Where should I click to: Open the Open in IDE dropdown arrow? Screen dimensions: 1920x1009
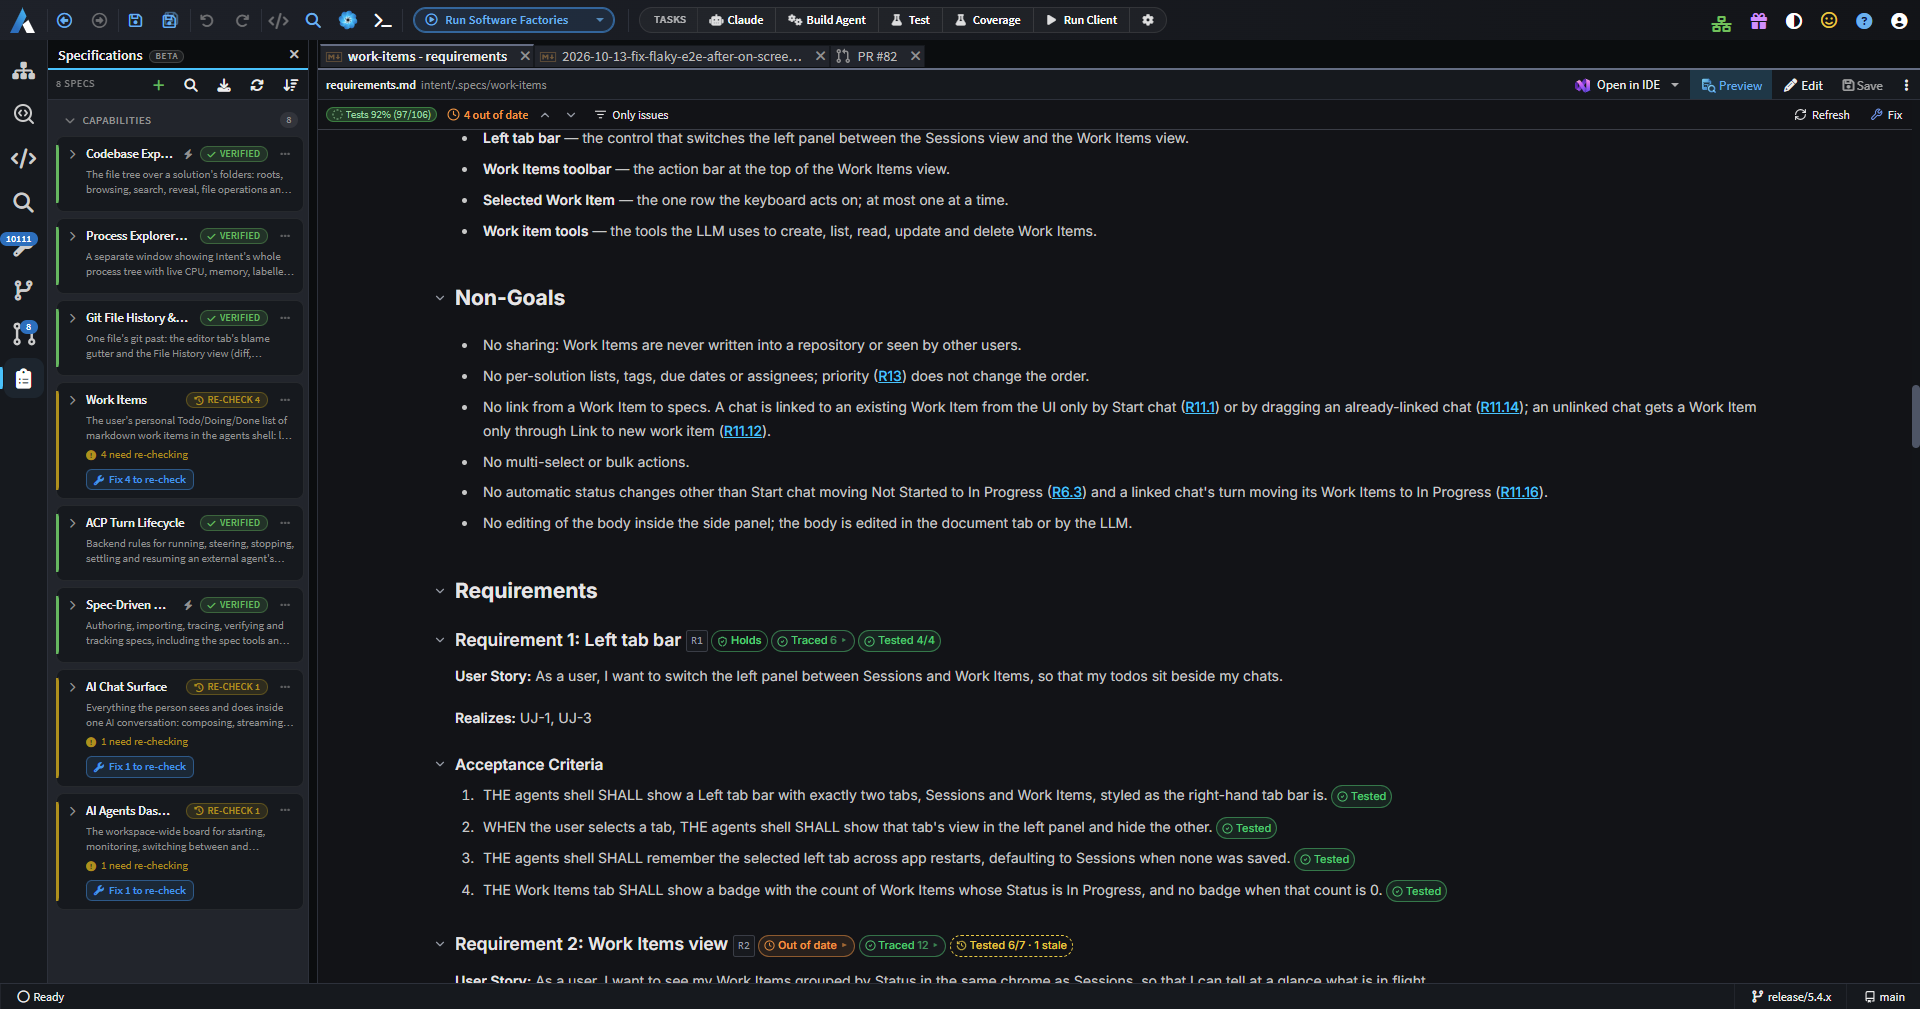[1675, 85]
